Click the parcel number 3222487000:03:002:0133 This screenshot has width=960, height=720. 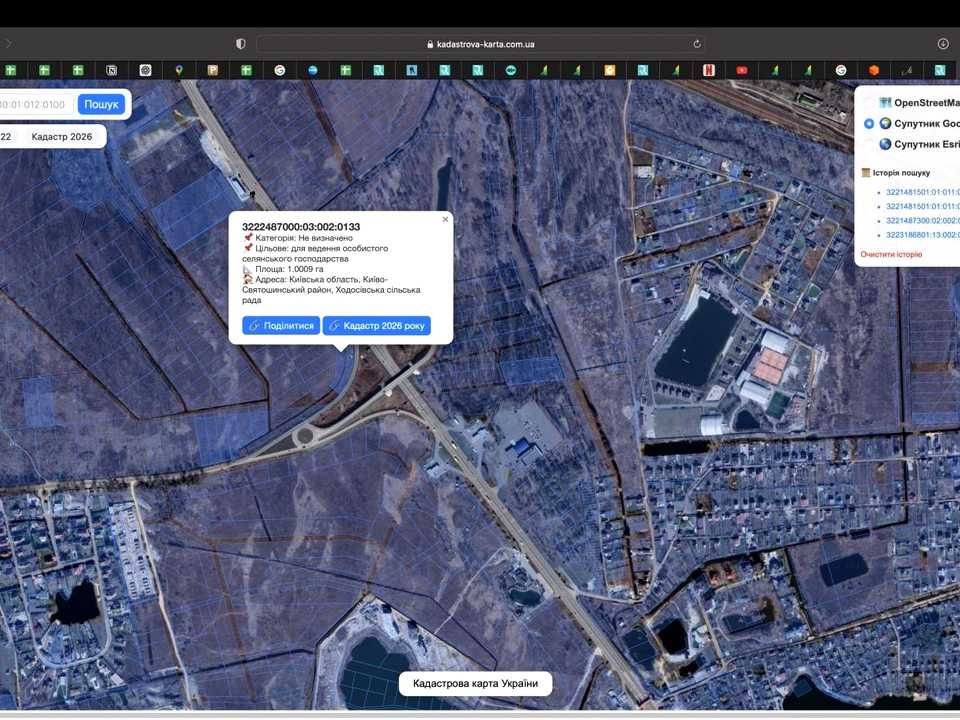pos(301,227)
